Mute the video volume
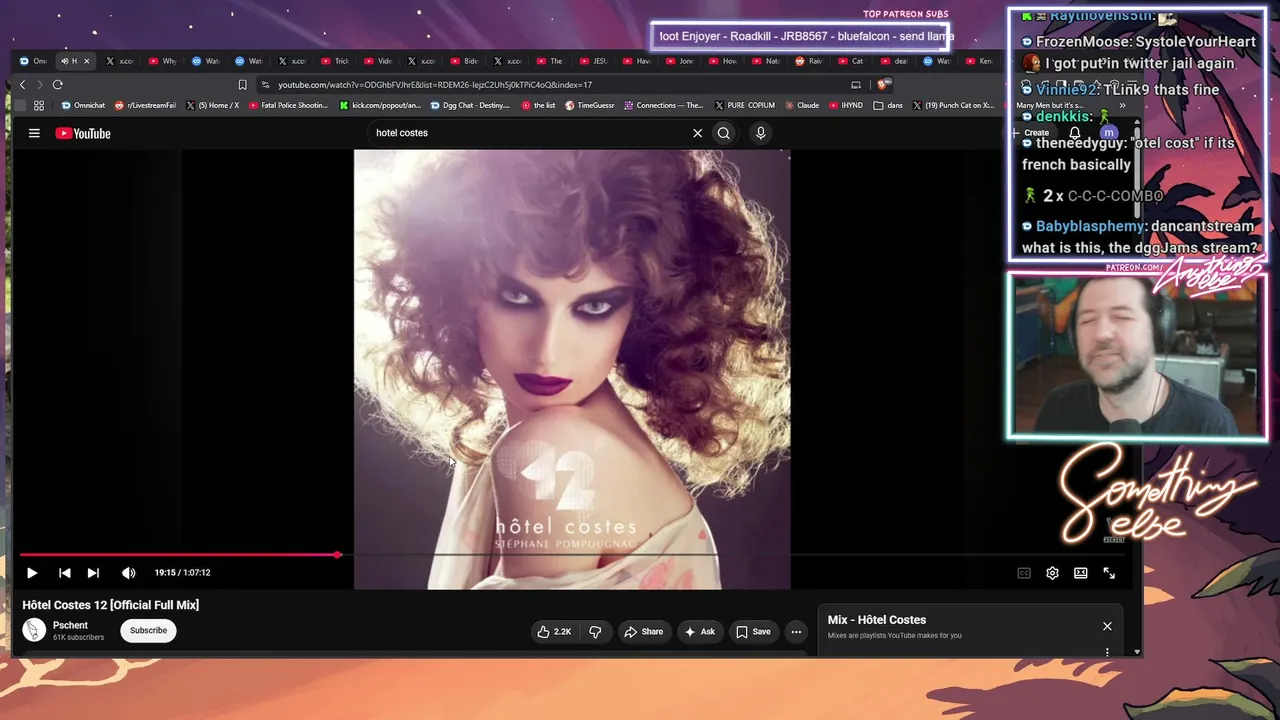 point(128,573)
